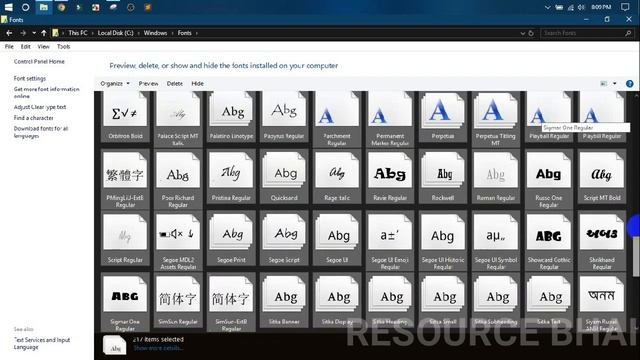This screenshot has height=360, width=640.
Task: Select the Palatino Linotype font
Action: pyautogui.click(x=231, y=116)
